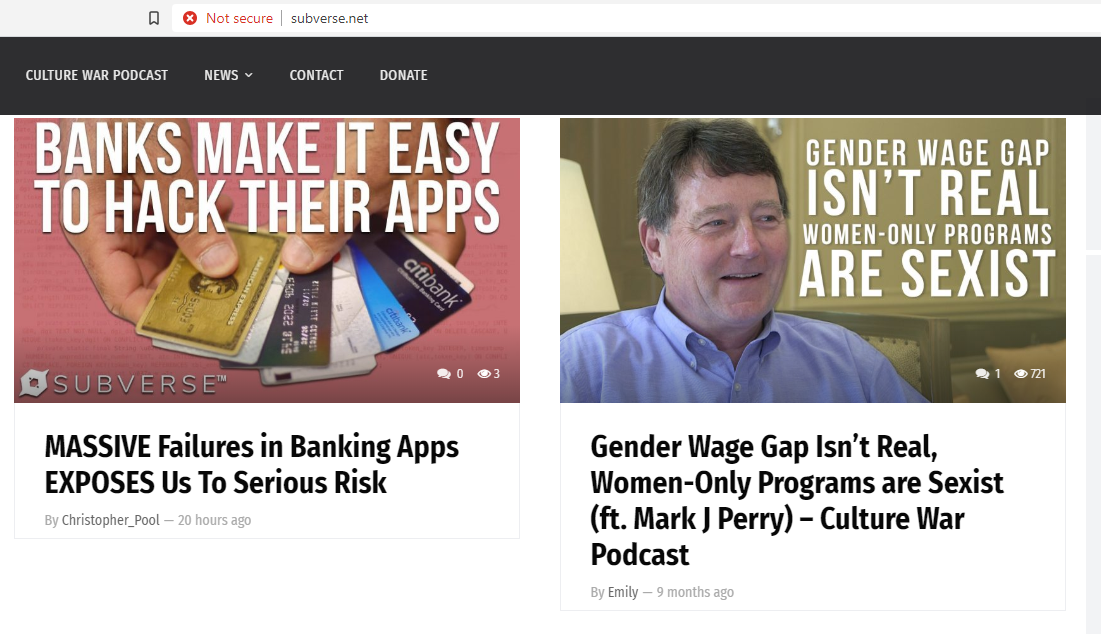
Task: Click the Not secure label in the address bar
Action: 239,18
